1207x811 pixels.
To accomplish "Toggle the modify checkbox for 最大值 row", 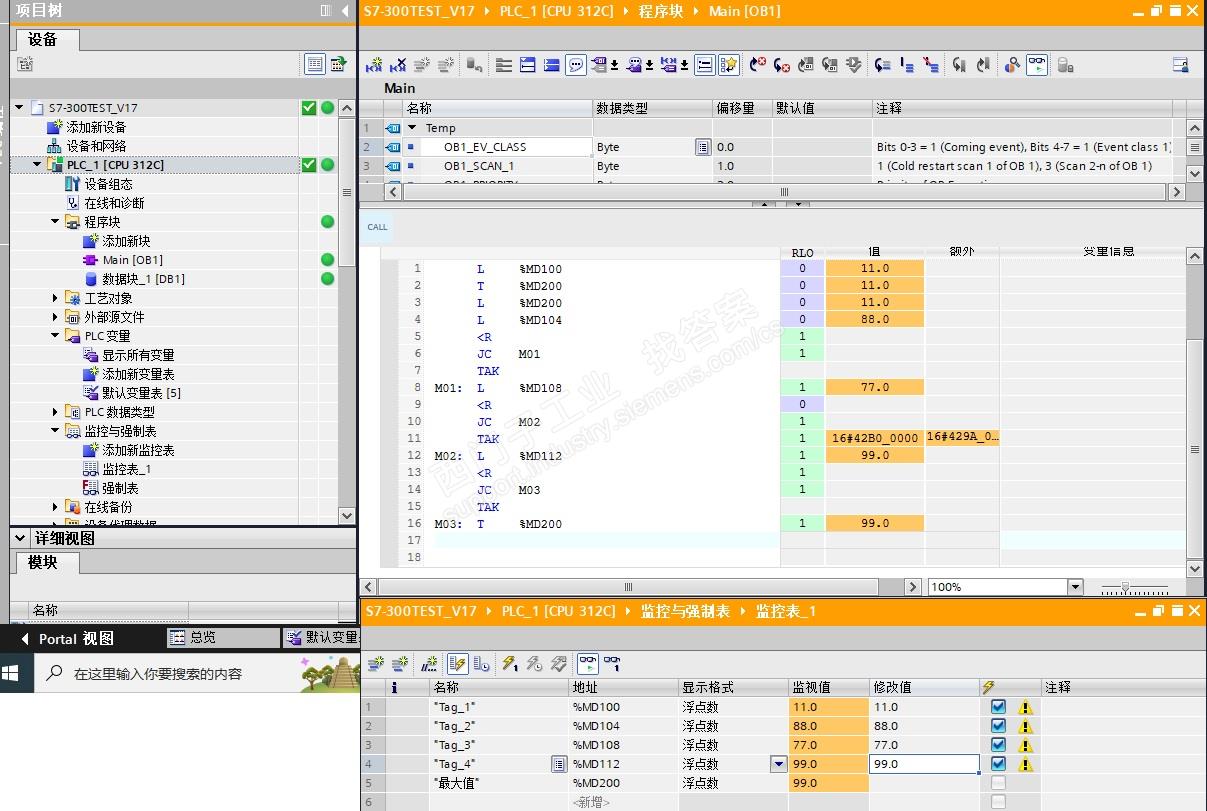I will (998, 783).
